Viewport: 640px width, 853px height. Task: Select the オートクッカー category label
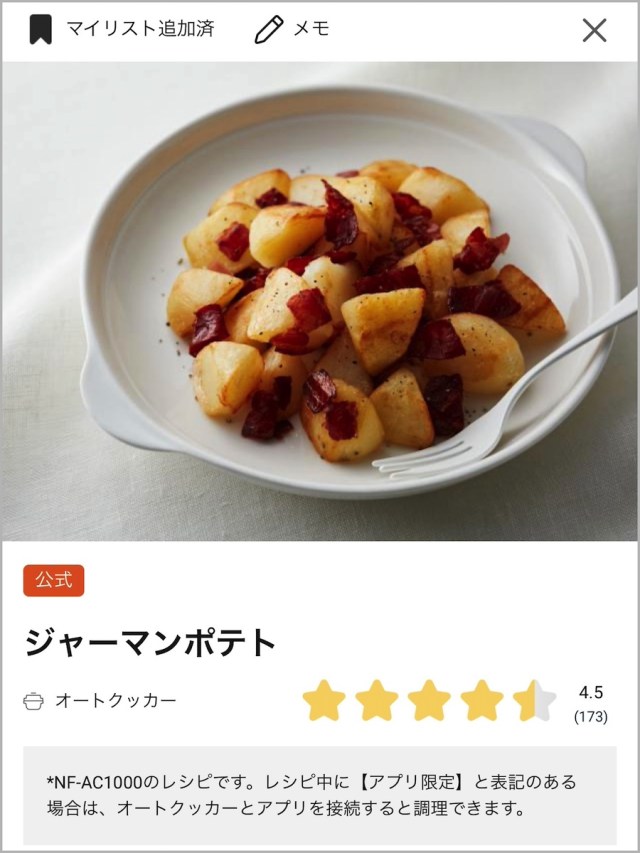click(x=116, y=700)
